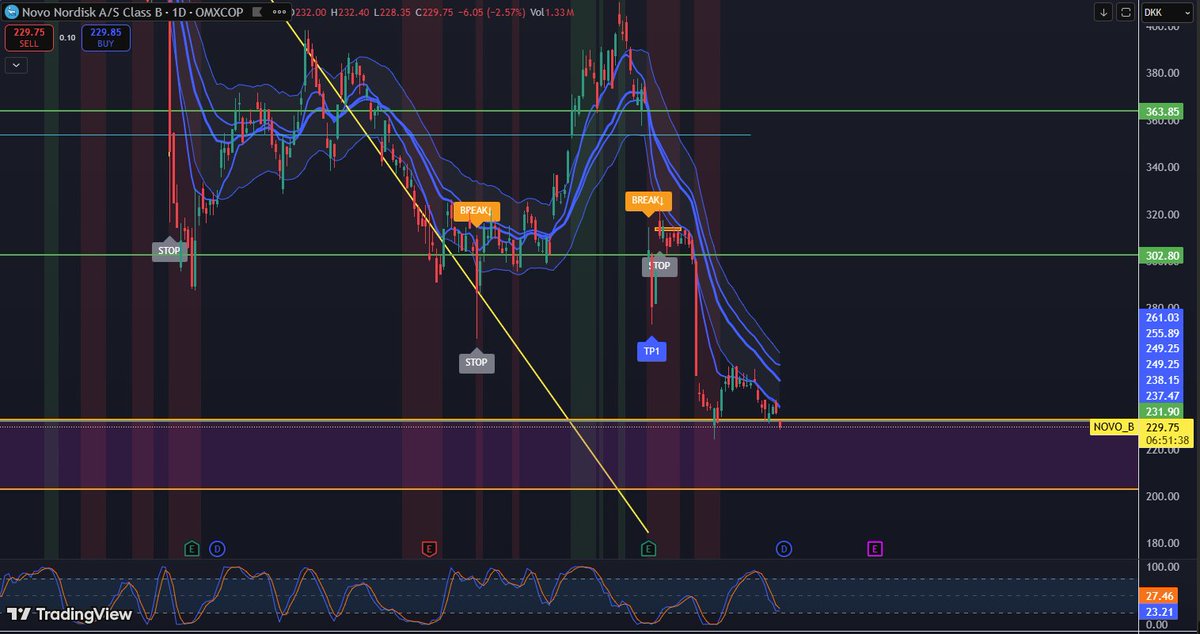
Task: Open the first blue dividend D marker
Action: (x=216, y=548)
